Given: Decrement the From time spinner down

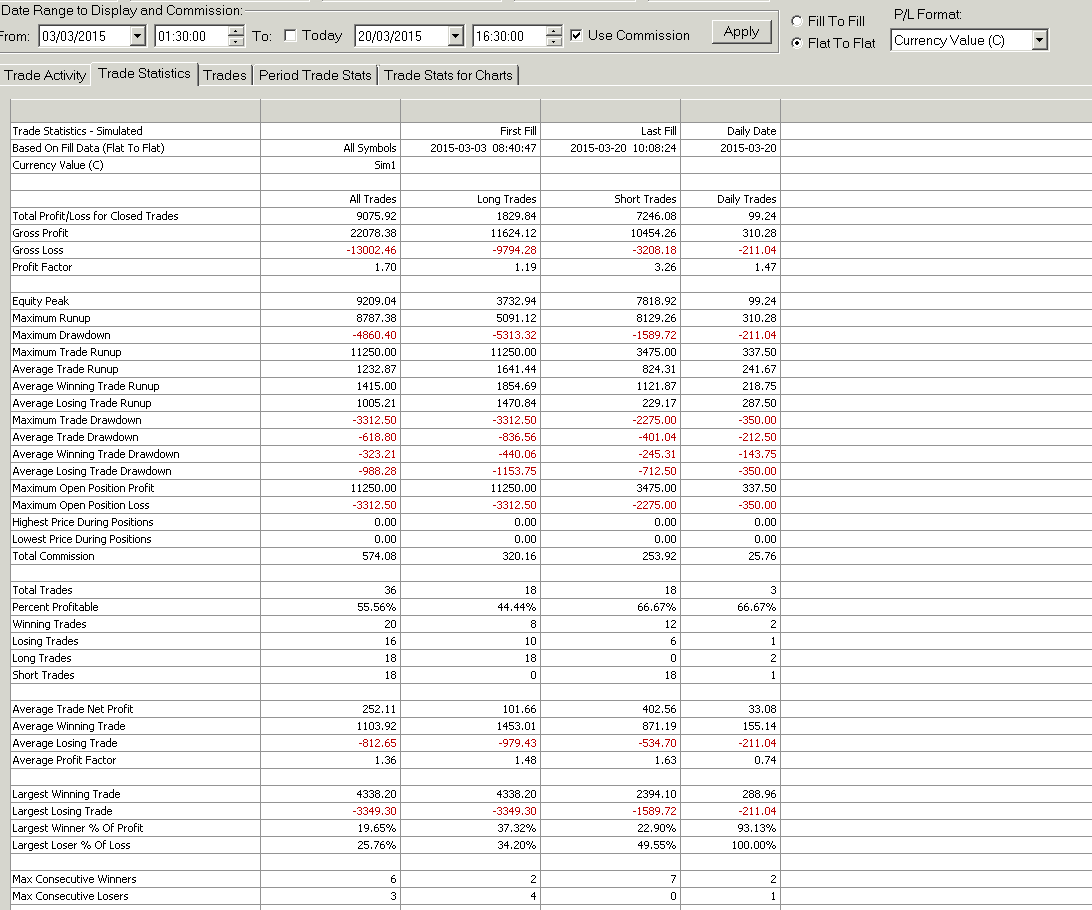Looking at the screenshot, I should (x=236, y=41).
